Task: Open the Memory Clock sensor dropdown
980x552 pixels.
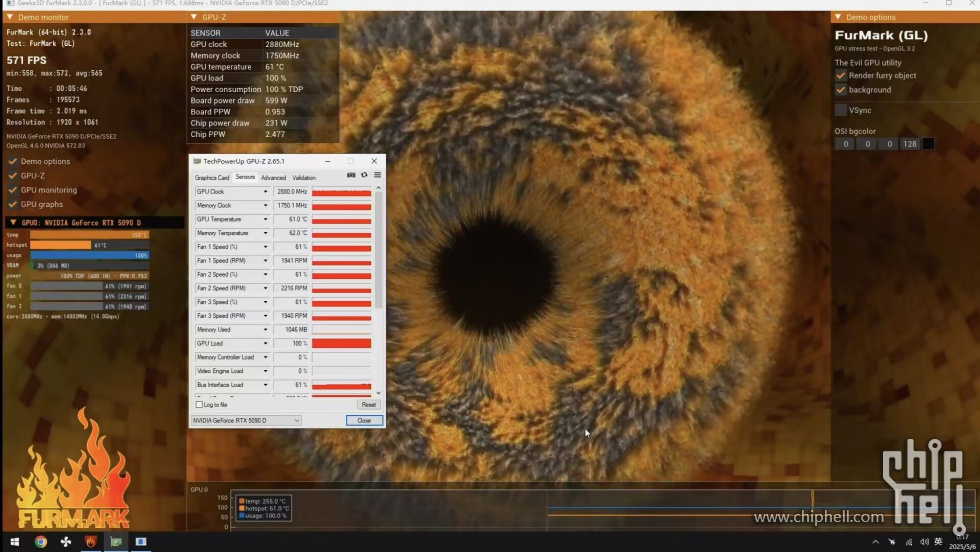Action: pos(265,206)
